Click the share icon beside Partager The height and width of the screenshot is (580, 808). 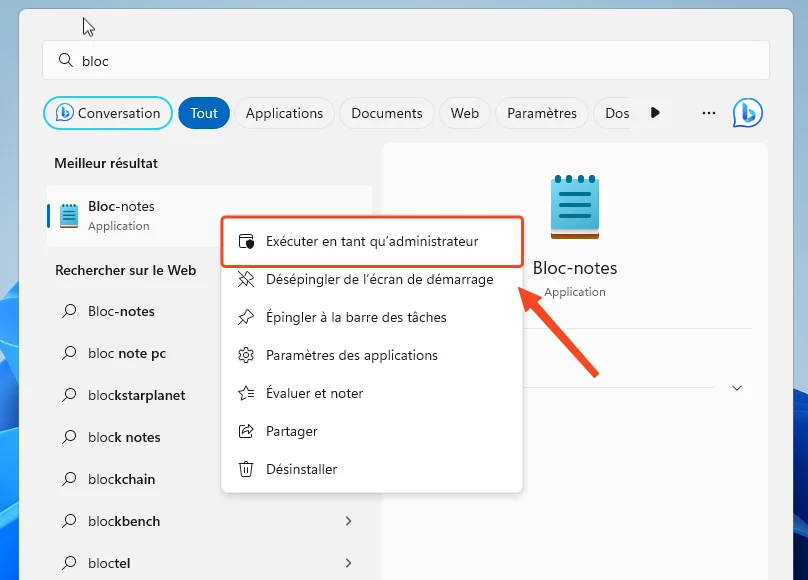(244, 431)
